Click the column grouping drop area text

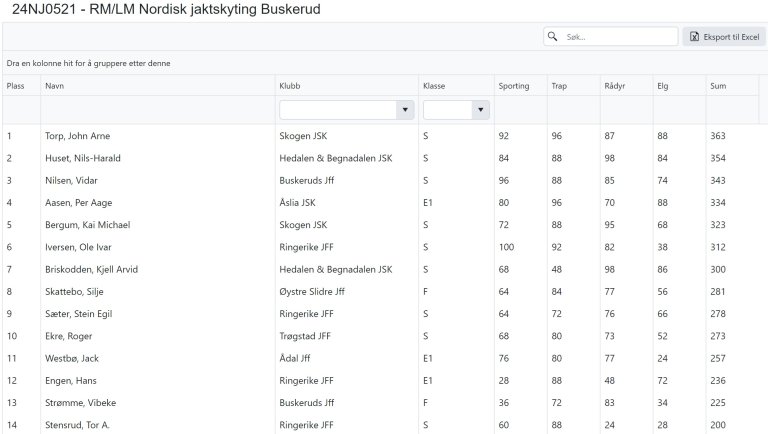88,63
